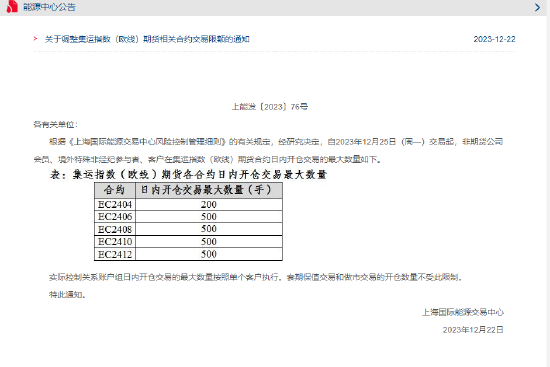Select the EC2404 contract cell
Viewport: 550px width, 367px height.
(115, 205)
